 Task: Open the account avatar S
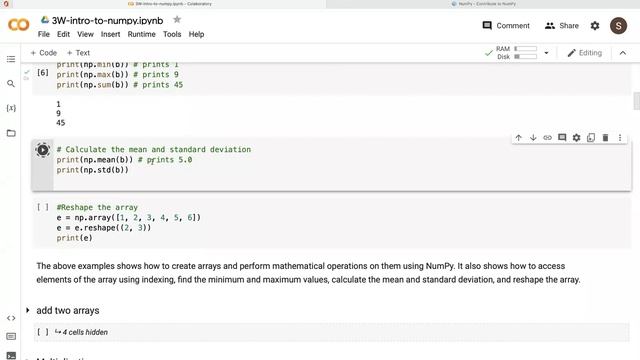(618, 26)
